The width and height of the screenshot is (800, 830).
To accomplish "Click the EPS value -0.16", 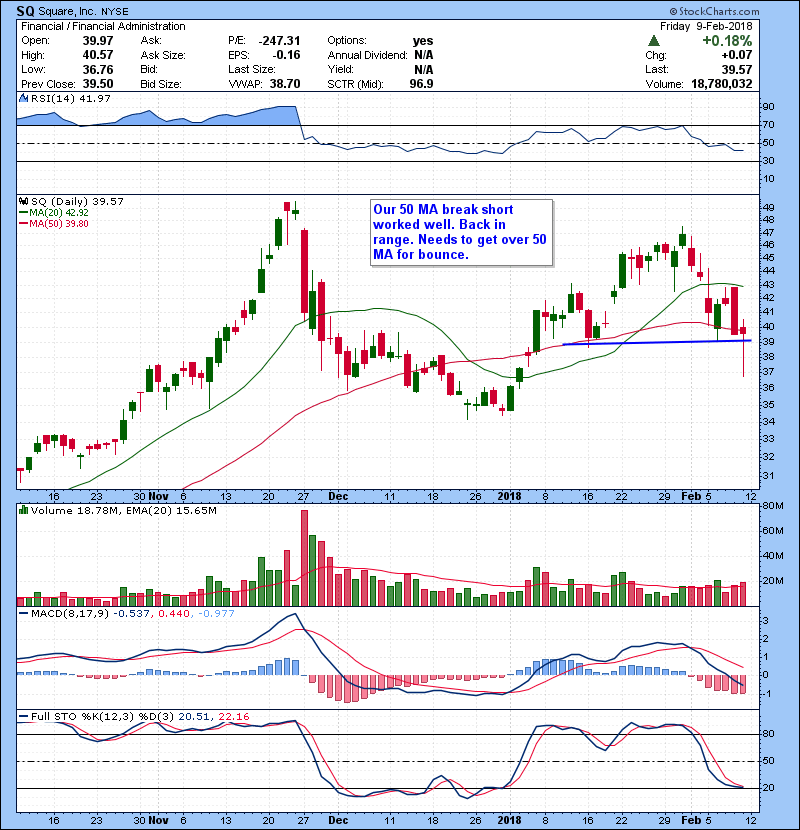I will pyautogui.click(x=286, y=55).
